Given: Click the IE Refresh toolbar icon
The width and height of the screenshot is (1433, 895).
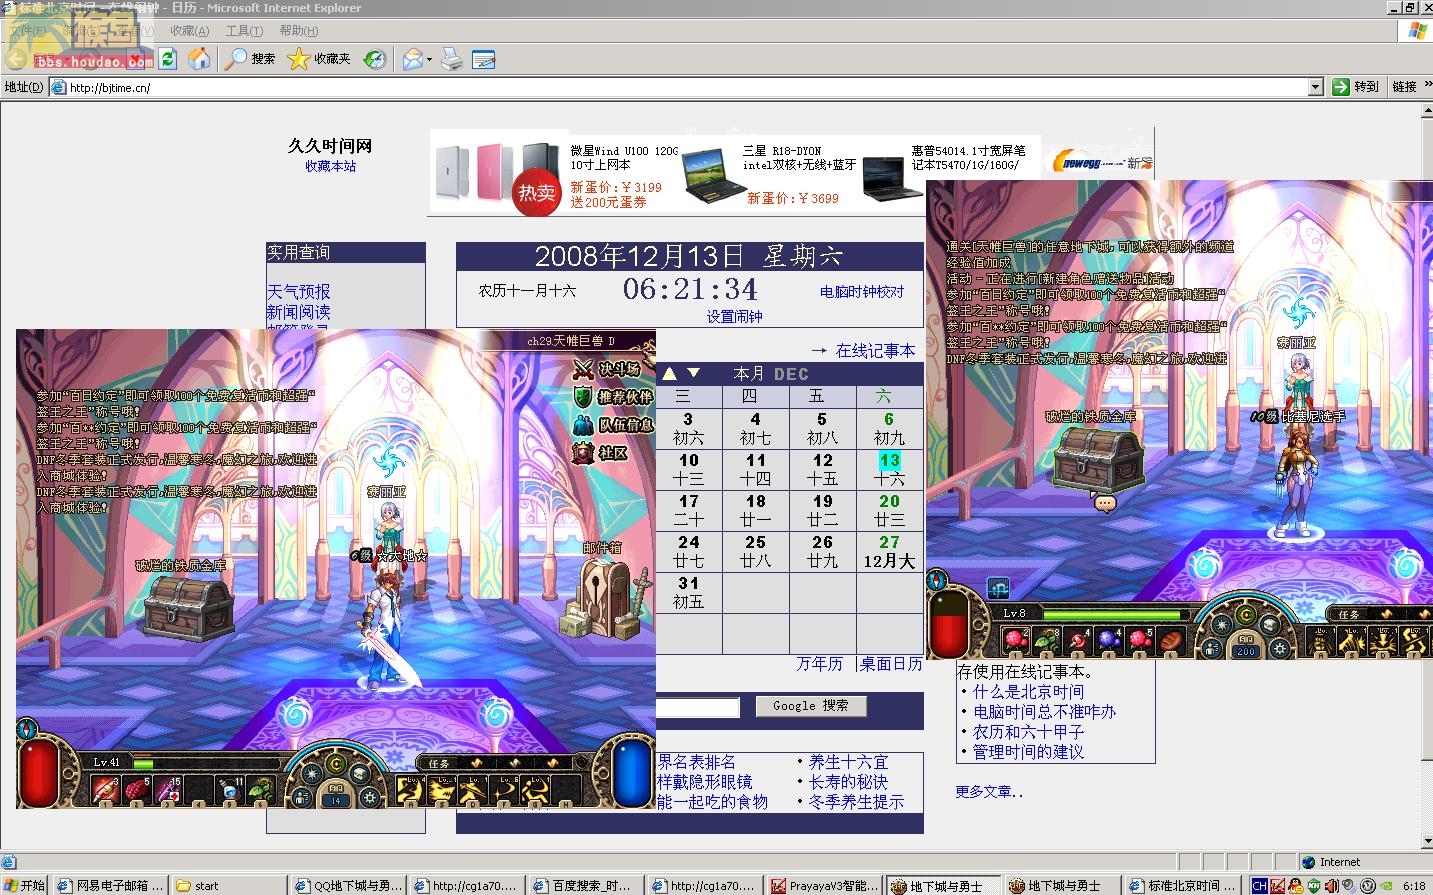Looking at the screenshot, I should pyautogui.click(x=168, y=59).
